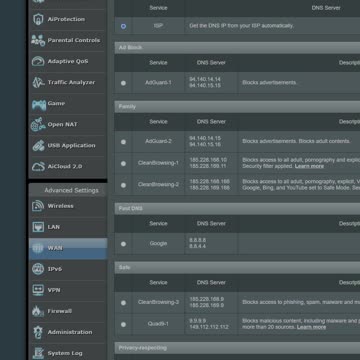Screen dimensions: 360x360
Task: Select the Quad9-1 DNS radio button
Action: tap(123, 324)
